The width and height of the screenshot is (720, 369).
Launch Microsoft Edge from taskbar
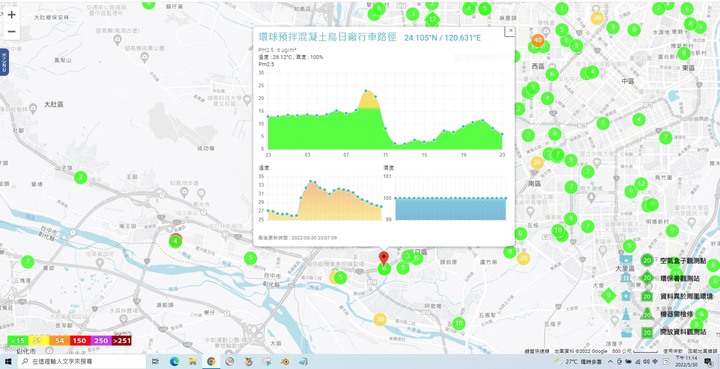point(174,362)
